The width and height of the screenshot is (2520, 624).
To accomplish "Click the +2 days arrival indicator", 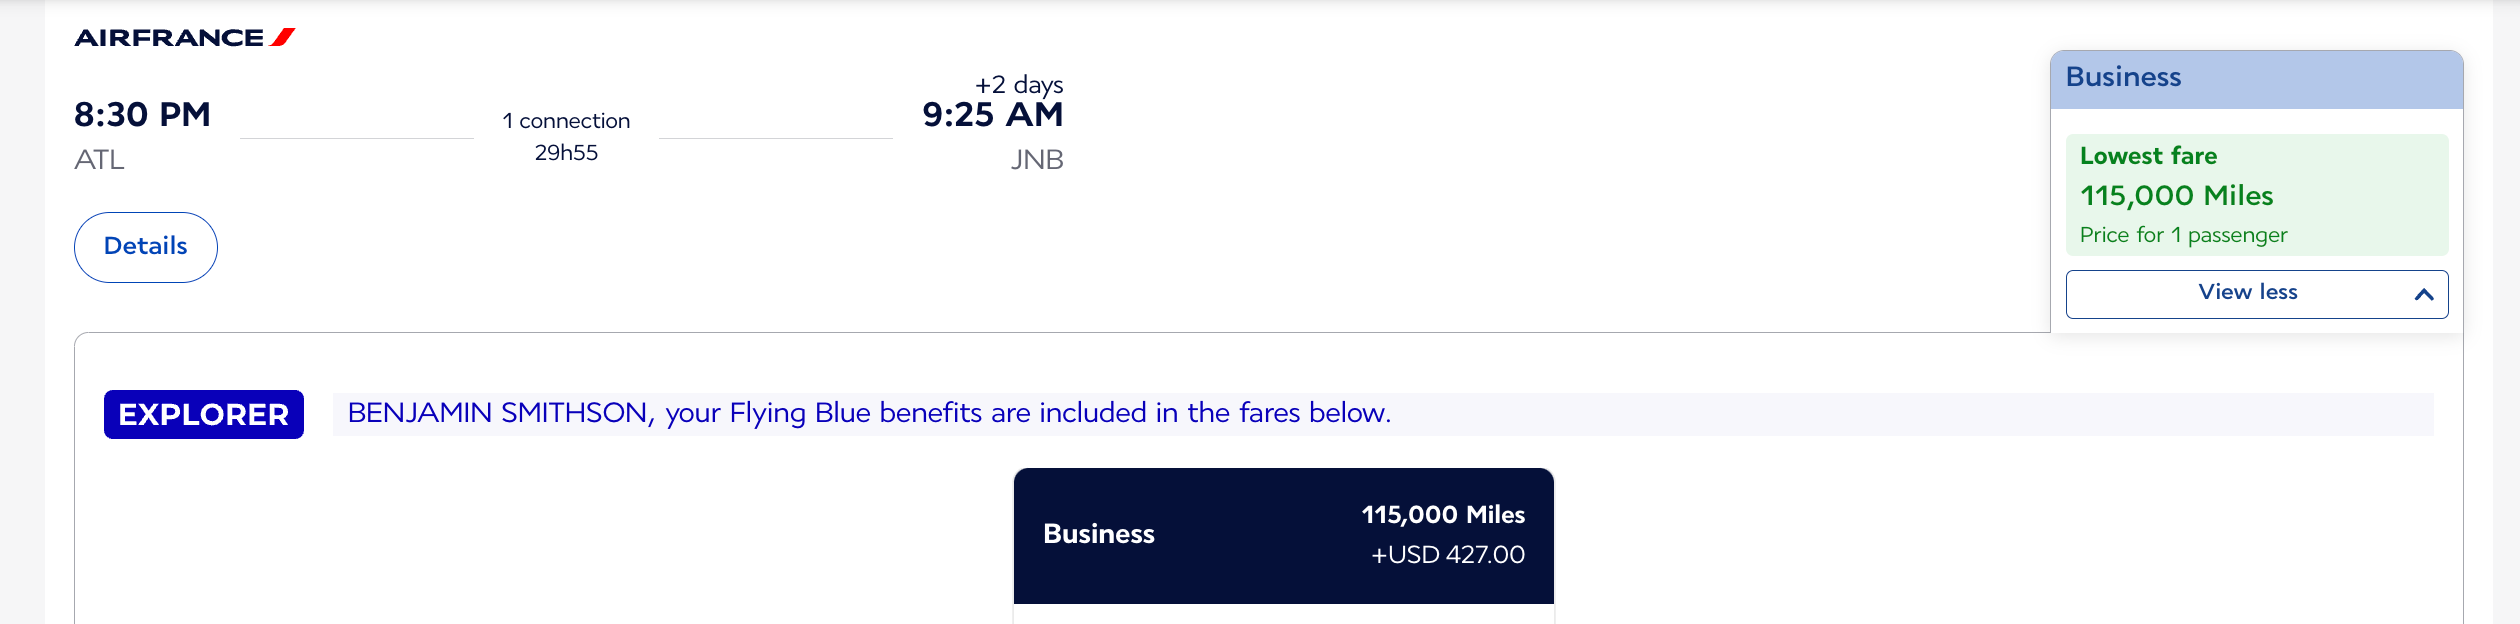I will pos(1019,85).
